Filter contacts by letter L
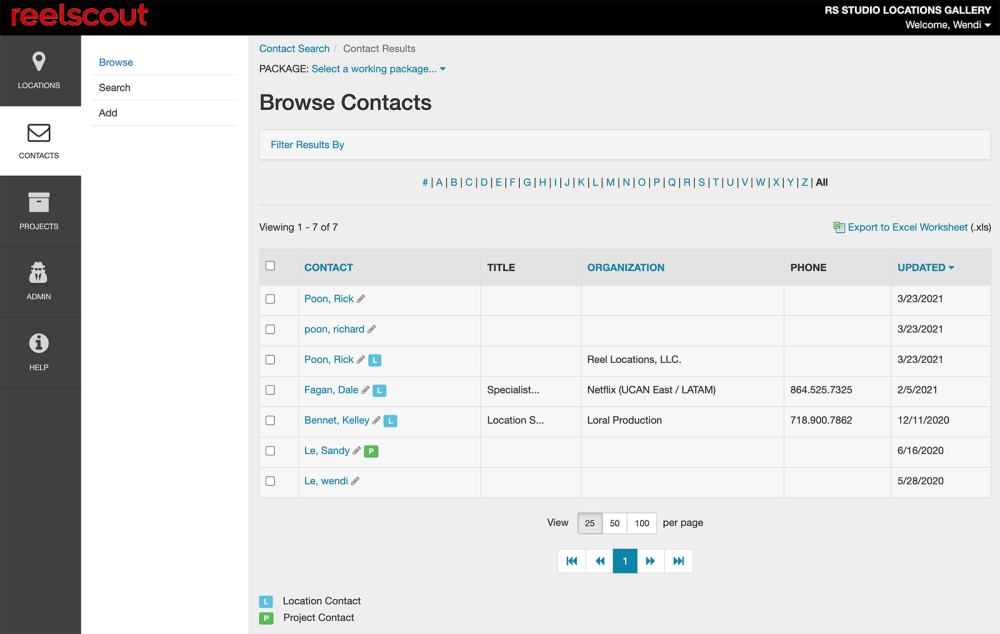The image size is (1000, 634). [x=595, y=182]
